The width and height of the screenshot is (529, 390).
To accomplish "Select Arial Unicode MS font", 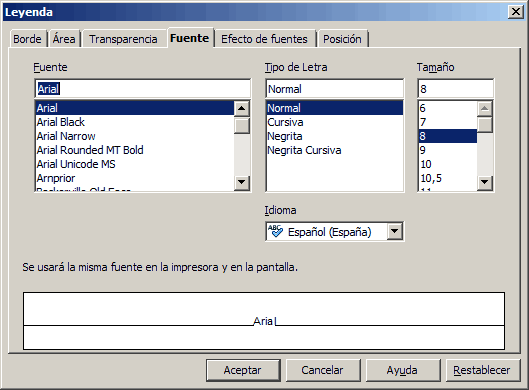I will pyautogui.click(x=134, y=164).
